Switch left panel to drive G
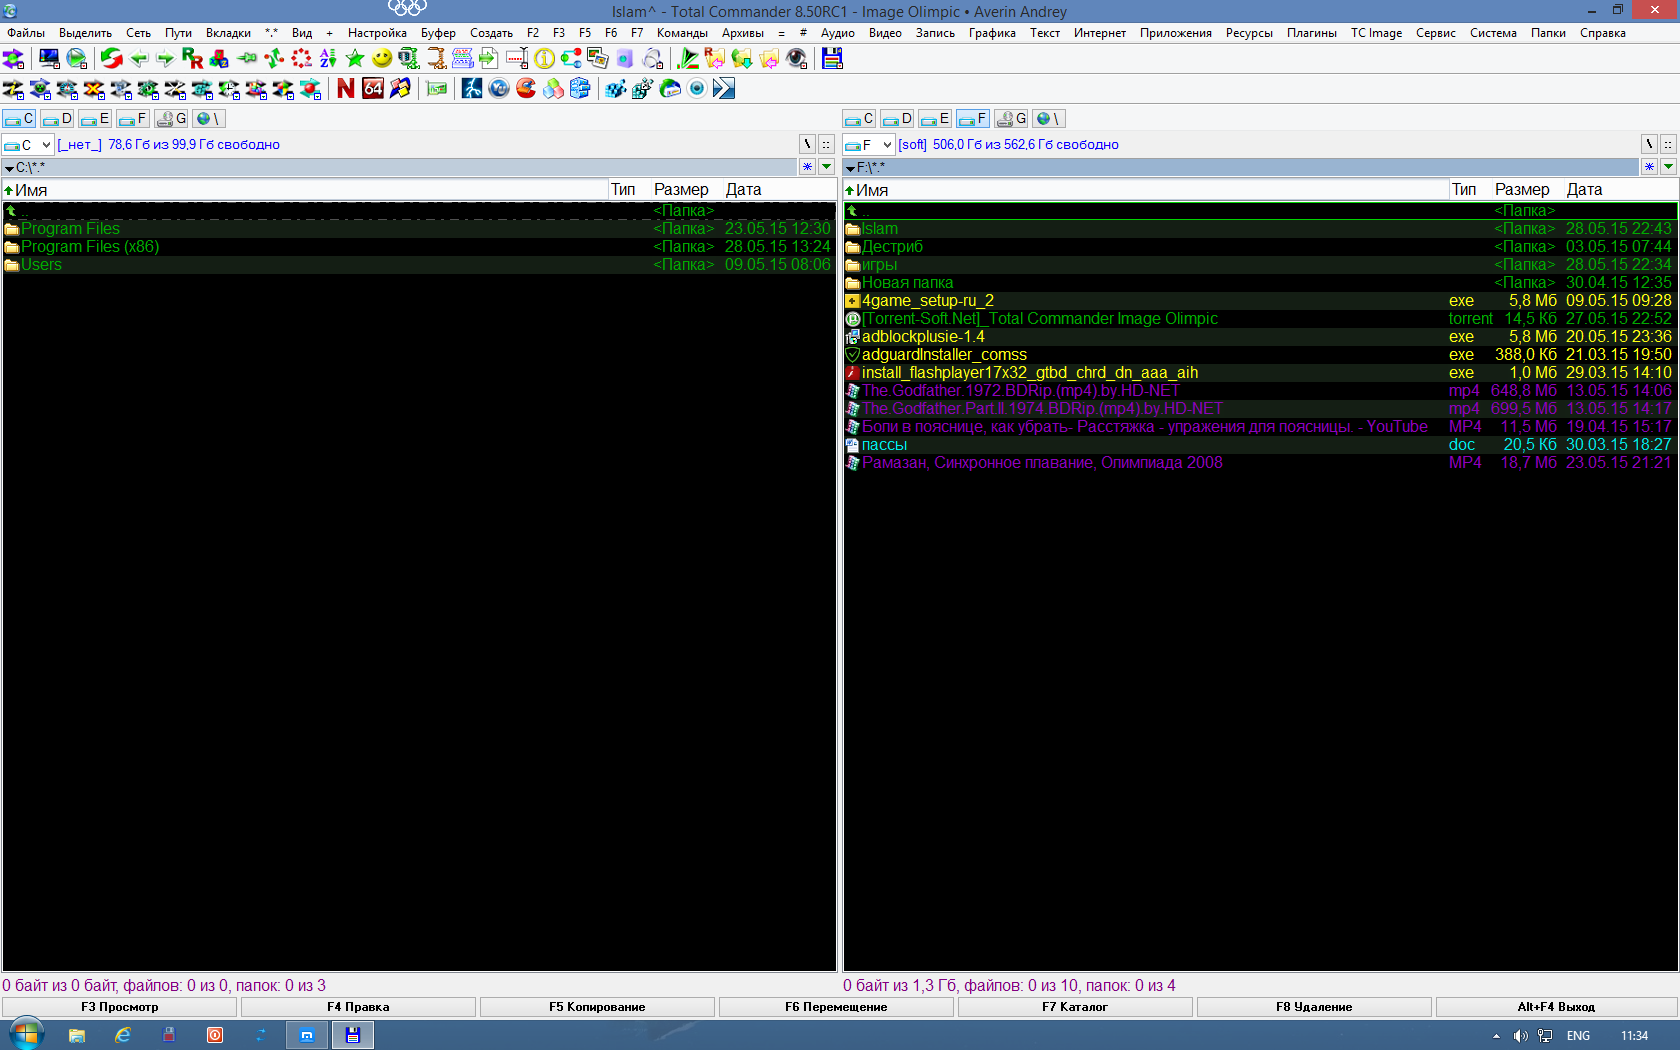Screen dimensions: 1680x1050 point(172,119)
